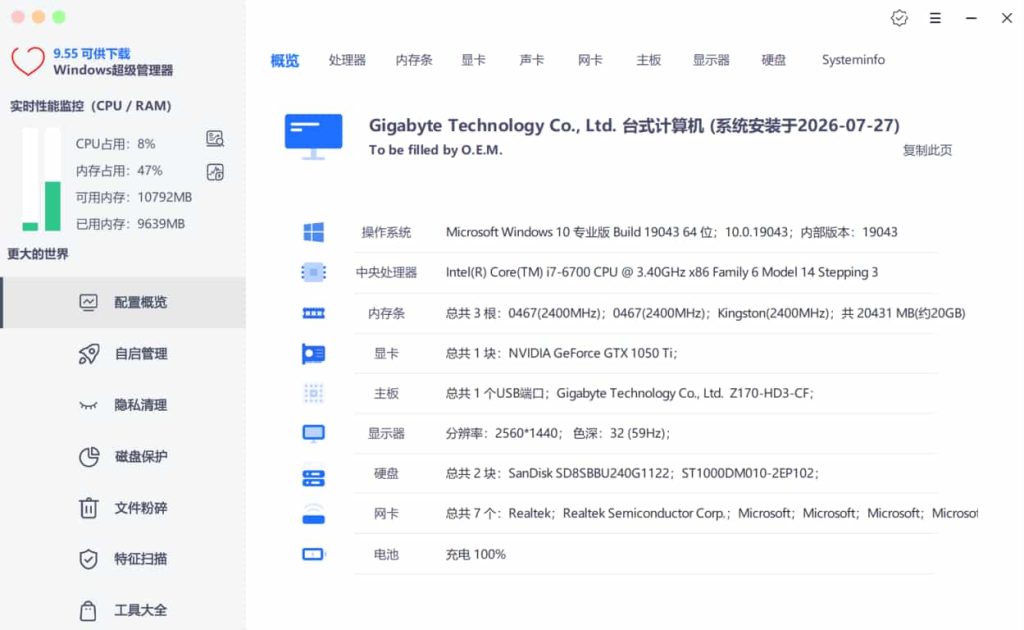Open the Systeminfo tab

(x=853, y=60)
